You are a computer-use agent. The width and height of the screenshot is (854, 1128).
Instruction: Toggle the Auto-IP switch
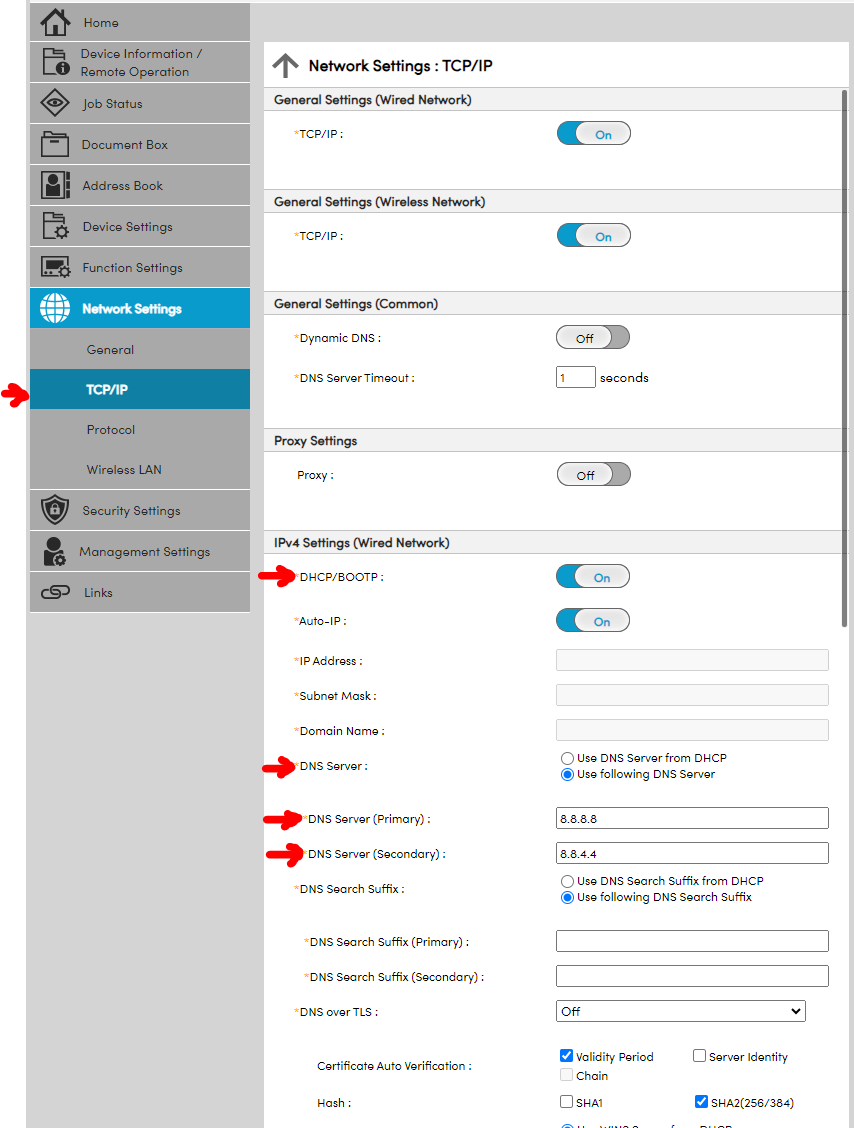click(593, 621)
